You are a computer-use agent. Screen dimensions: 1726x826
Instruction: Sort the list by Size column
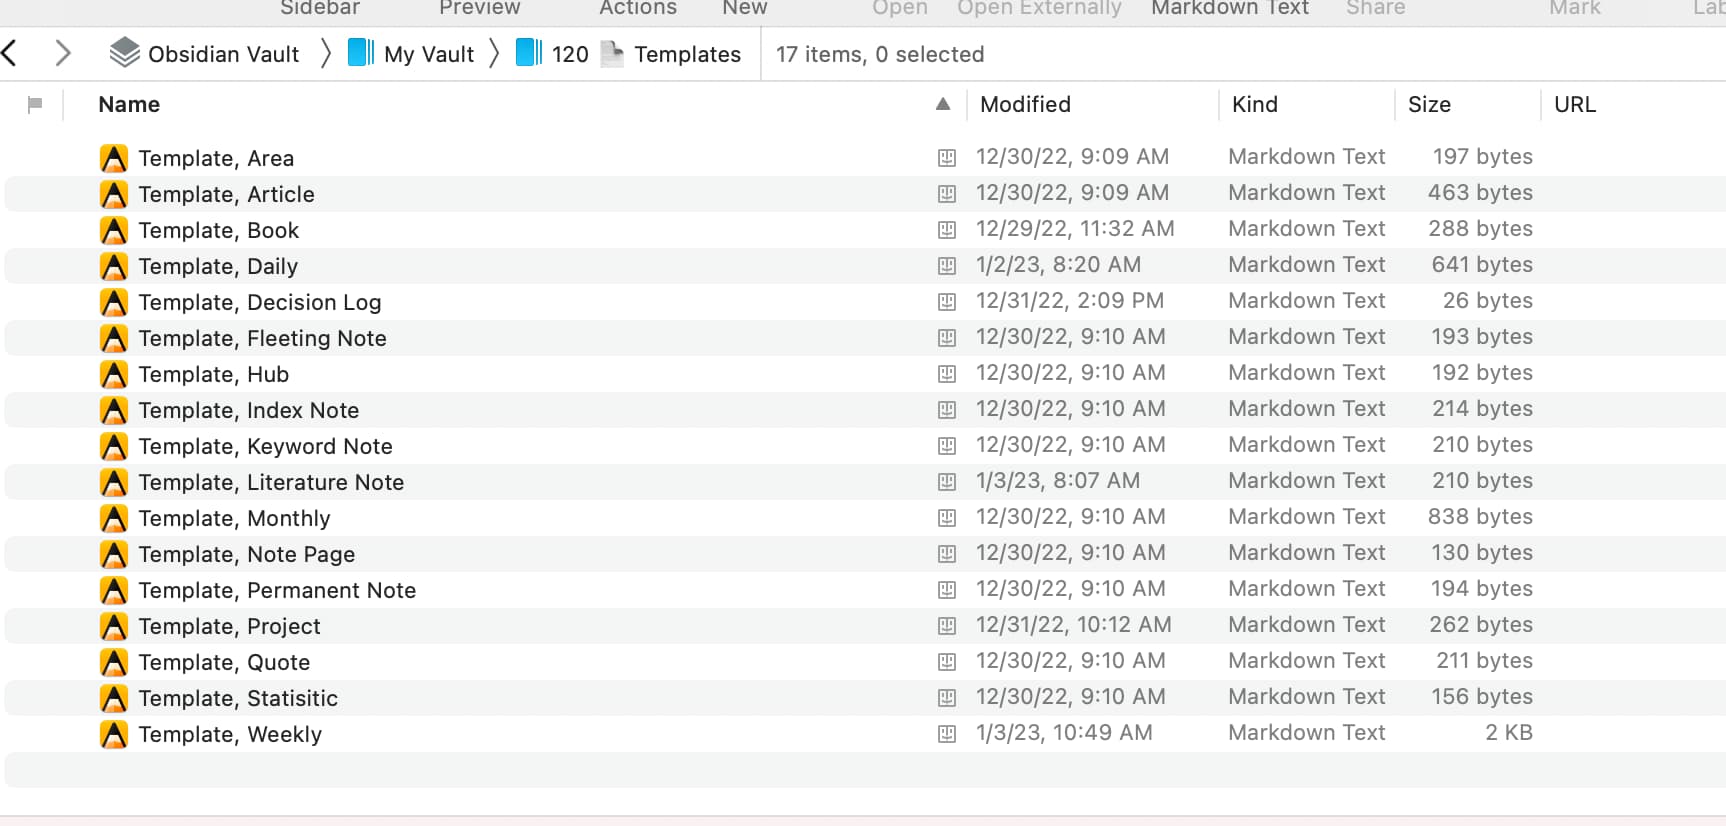pyautogui.click(x=1429, y=104)
